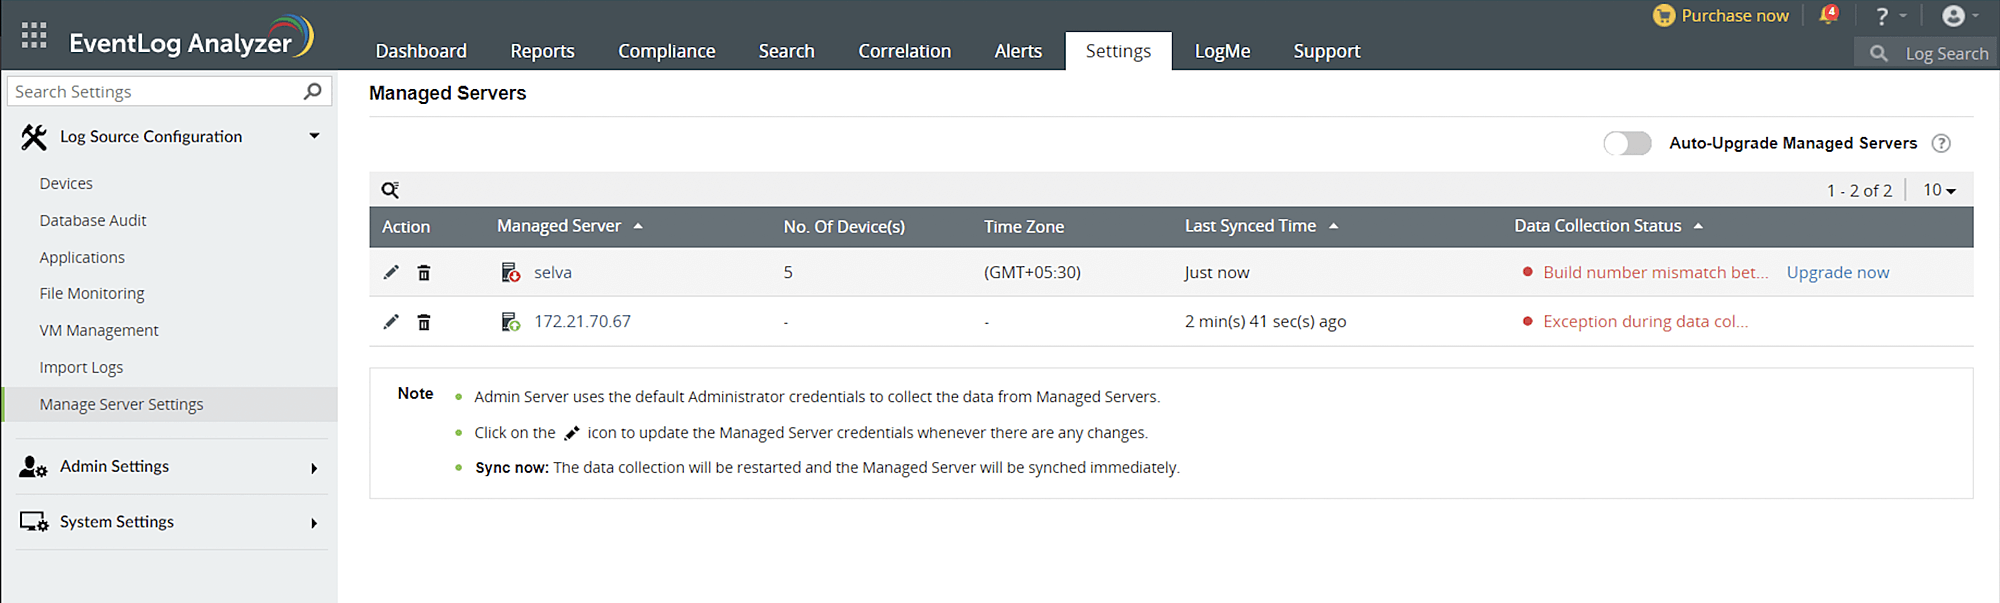The image size is (2000, 603).
Task: Switch to the Reports tab
Action: pyautogui.click(x=542, y=51)
